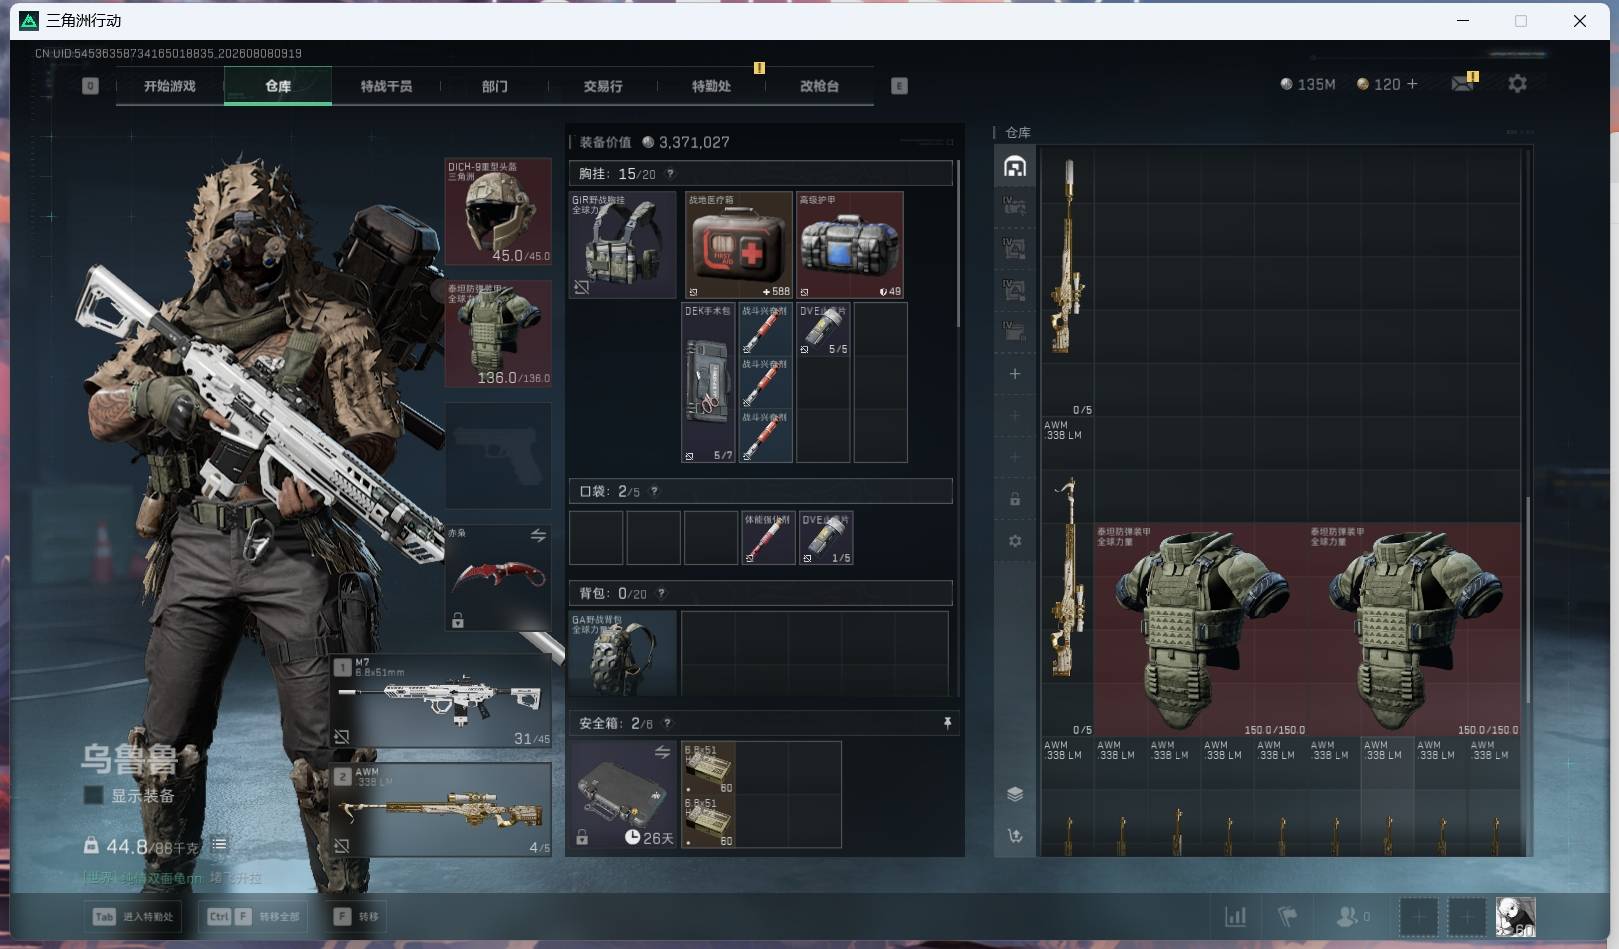
Task: Select the DEK手术包 surgical kit
Action: coord(708,382)
